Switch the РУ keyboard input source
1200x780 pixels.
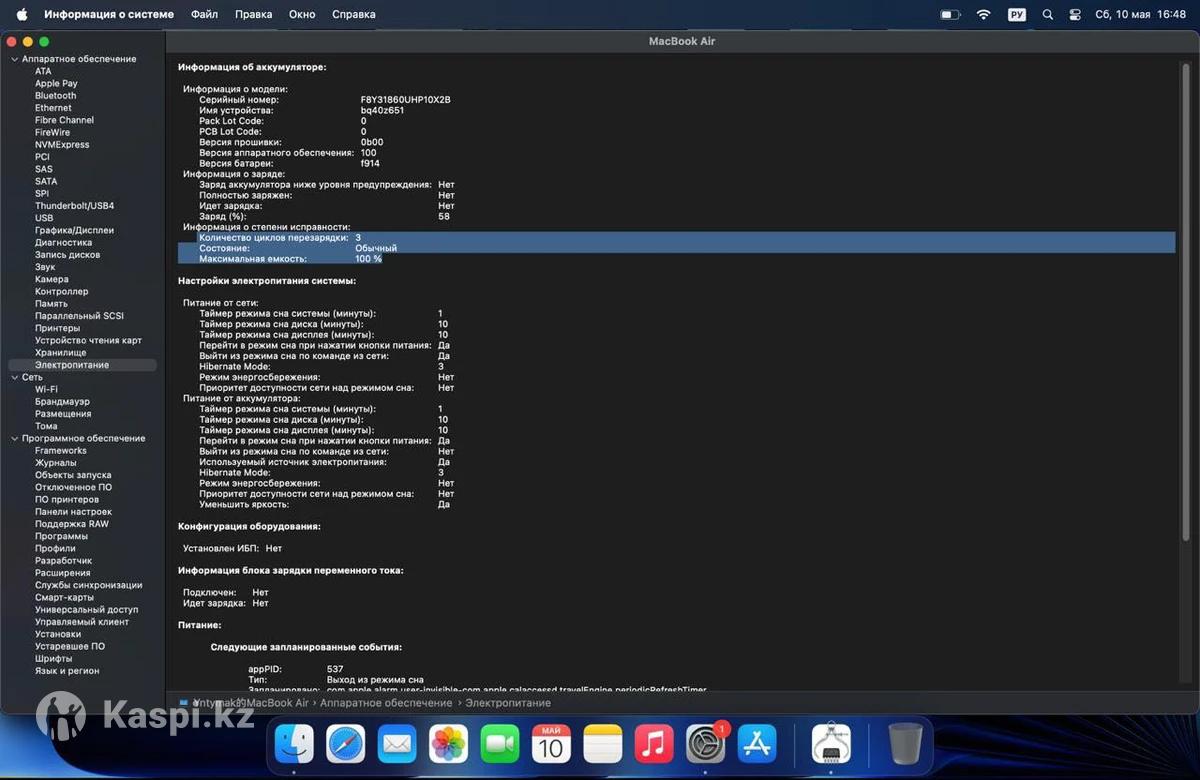tap(1017, 15)
